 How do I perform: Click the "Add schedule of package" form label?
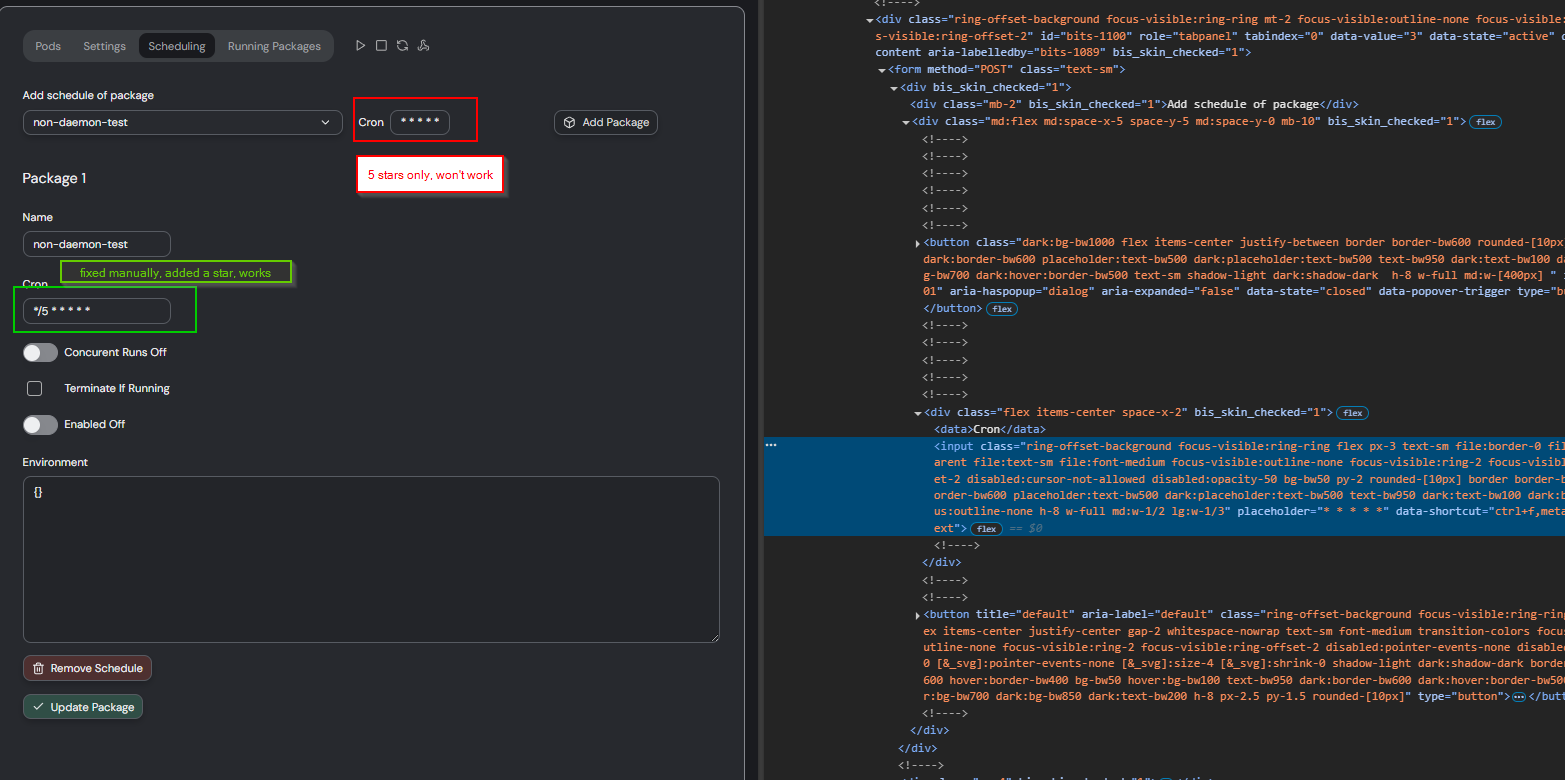(88, 95)
